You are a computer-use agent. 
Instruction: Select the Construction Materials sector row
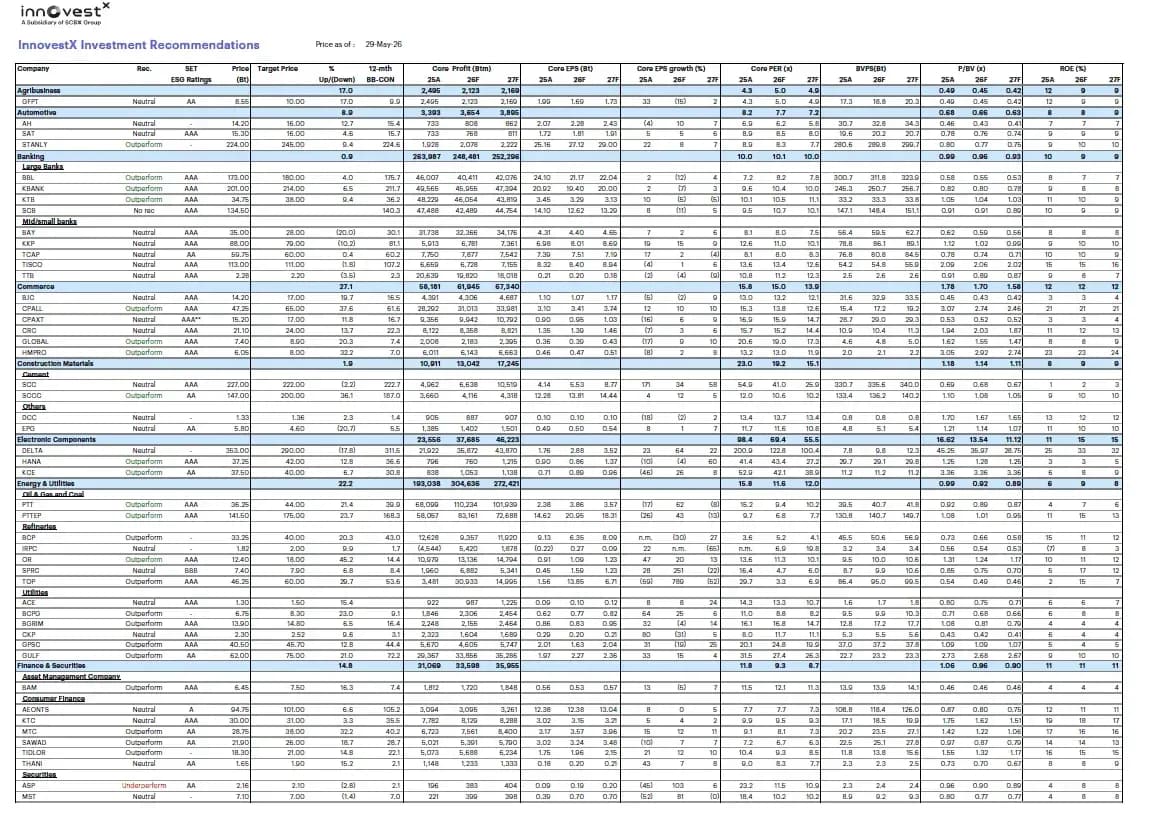tap(569, 363)
